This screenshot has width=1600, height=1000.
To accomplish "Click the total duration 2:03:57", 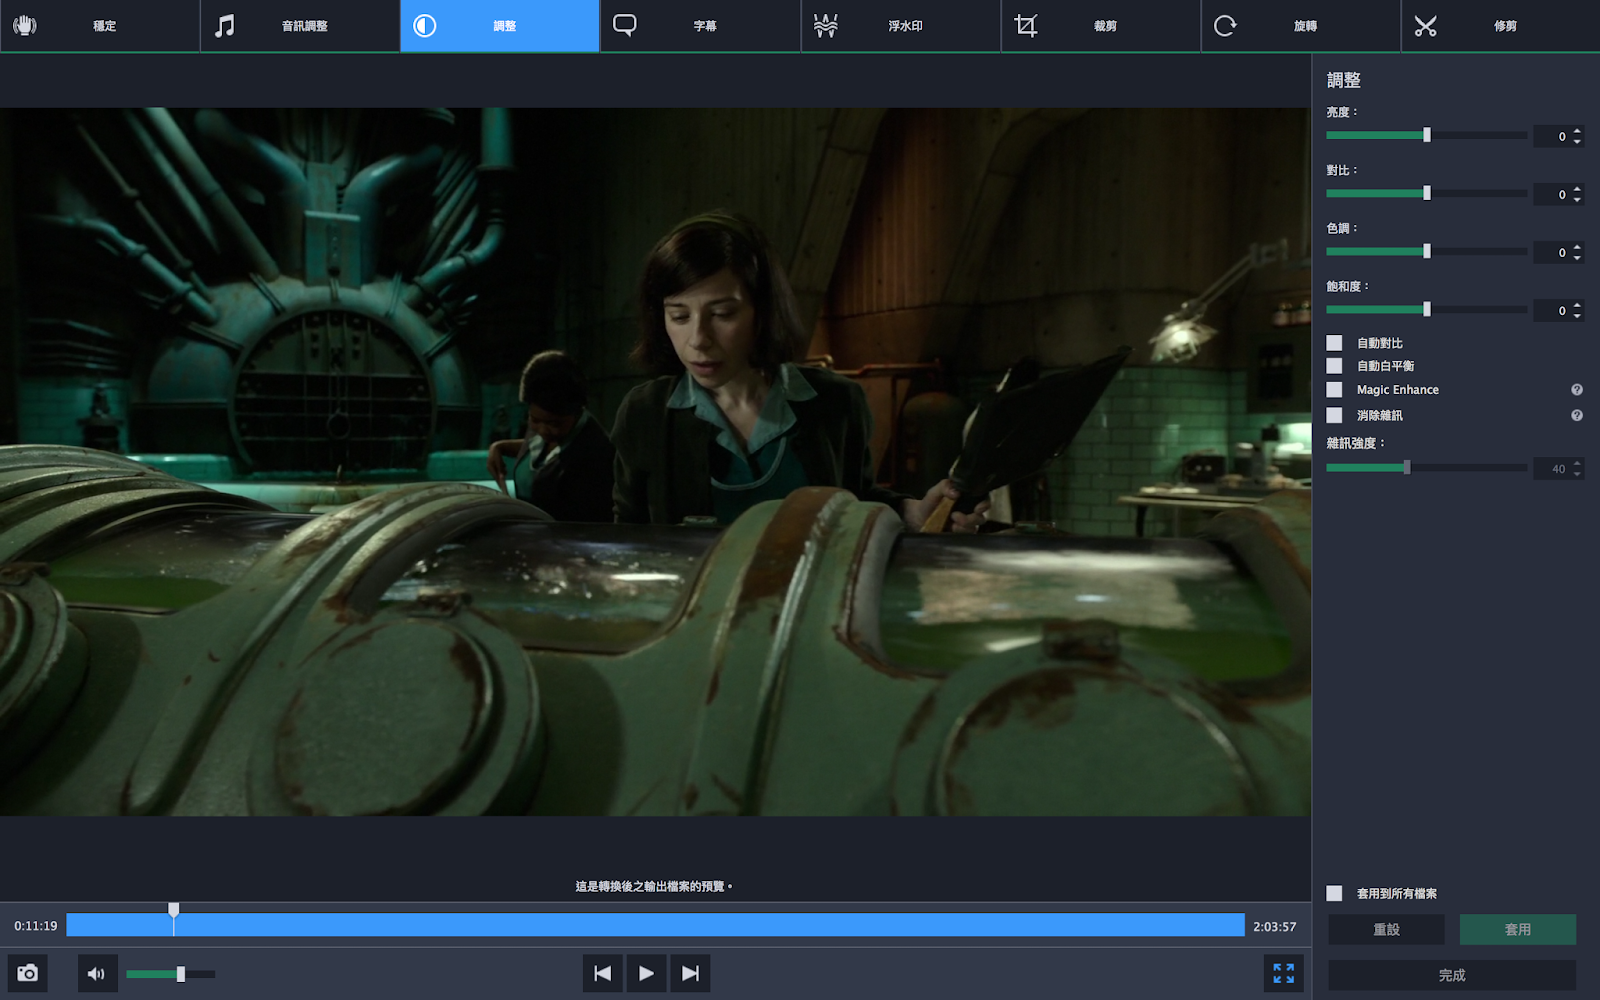I will tap(1275, 927).
